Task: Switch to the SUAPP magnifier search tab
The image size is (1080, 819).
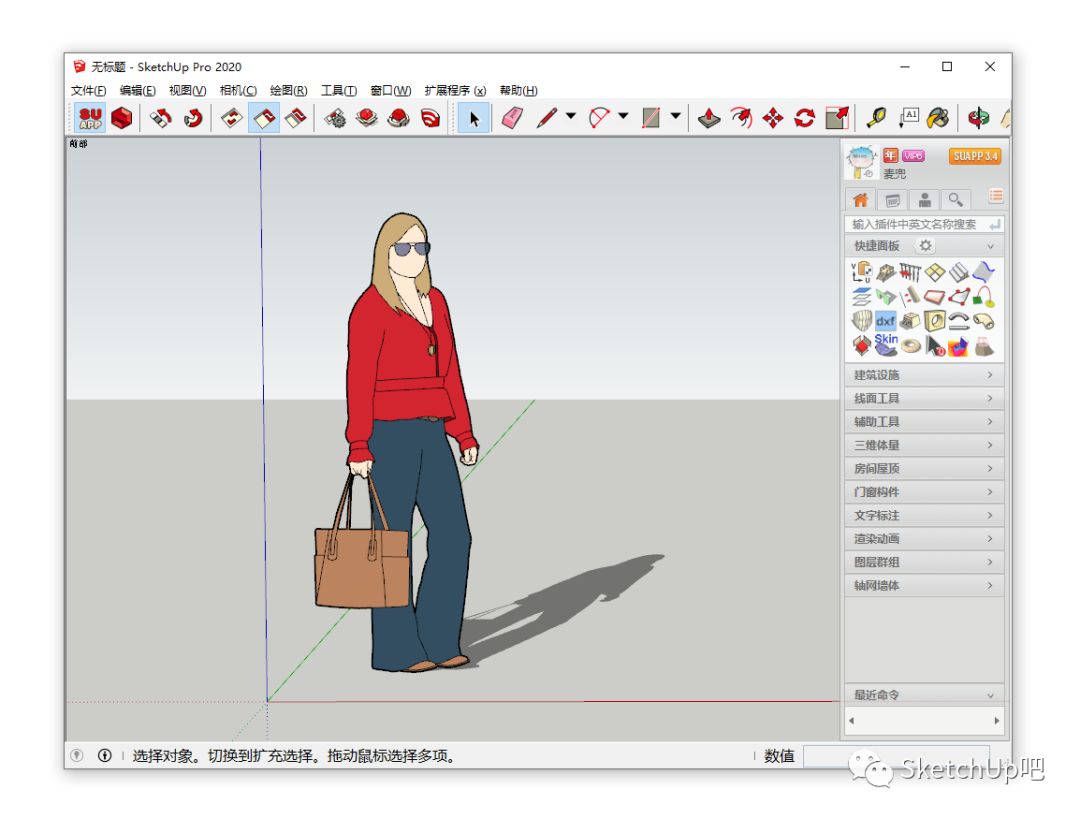Action: tap(956, 200)
